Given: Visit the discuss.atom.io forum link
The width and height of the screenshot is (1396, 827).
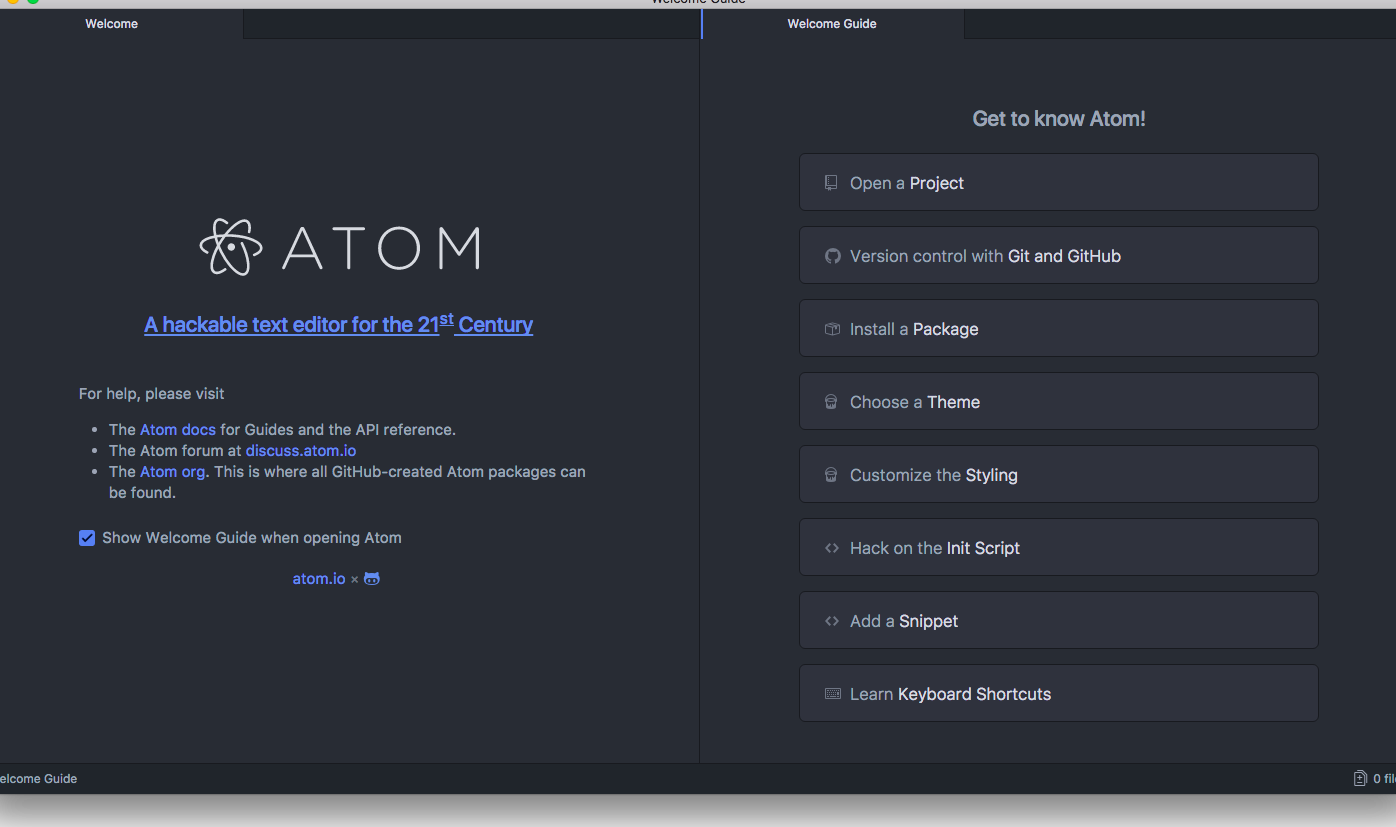Looking at the screenshot, I should point(301,451).
